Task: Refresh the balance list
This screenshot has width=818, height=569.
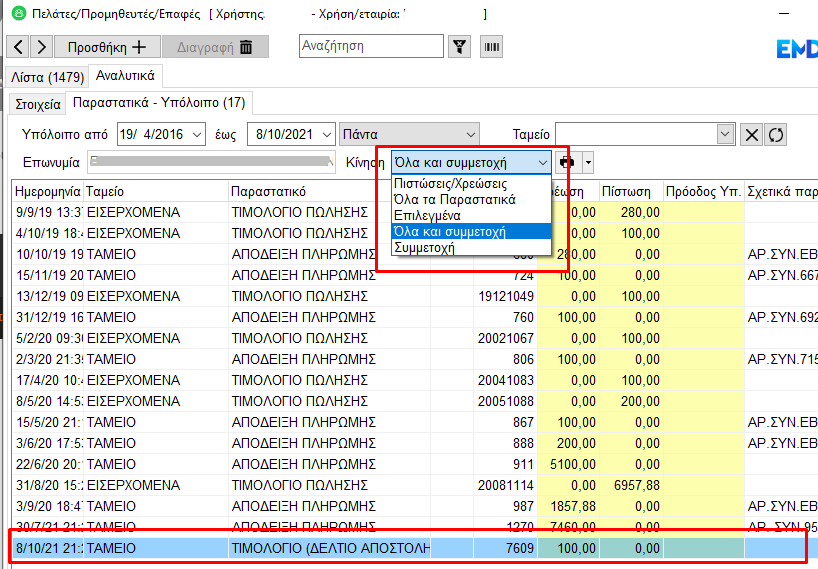Action: (774, 135)
